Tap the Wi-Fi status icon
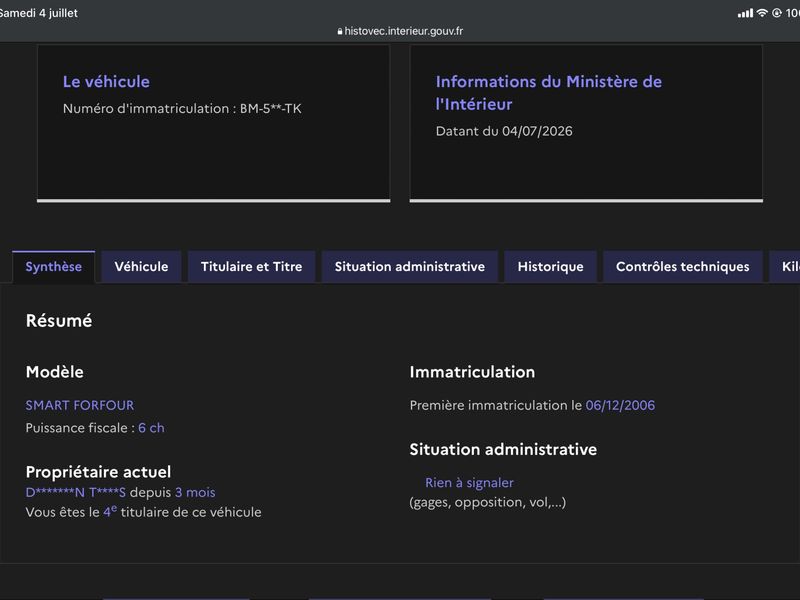This screenshot has height=600, width=800. coord(762,13)
